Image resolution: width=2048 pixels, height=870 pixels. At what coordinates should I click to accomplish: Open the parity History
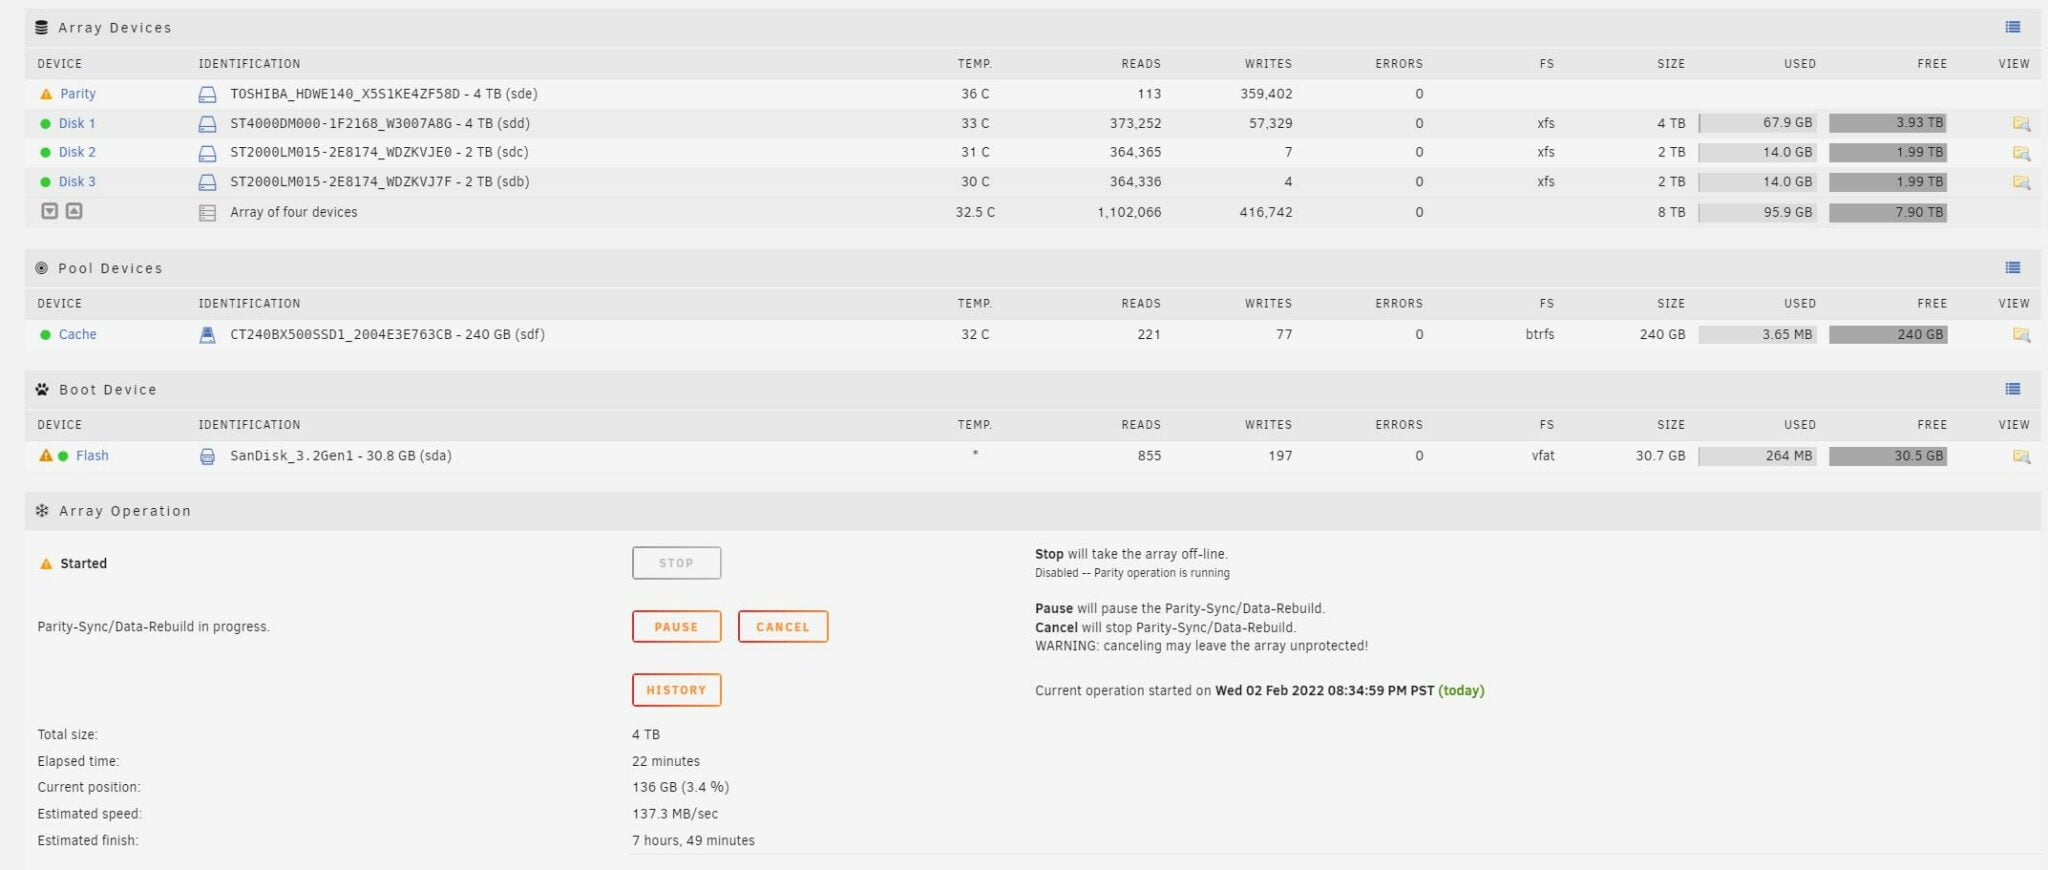[x=676, y=690]
